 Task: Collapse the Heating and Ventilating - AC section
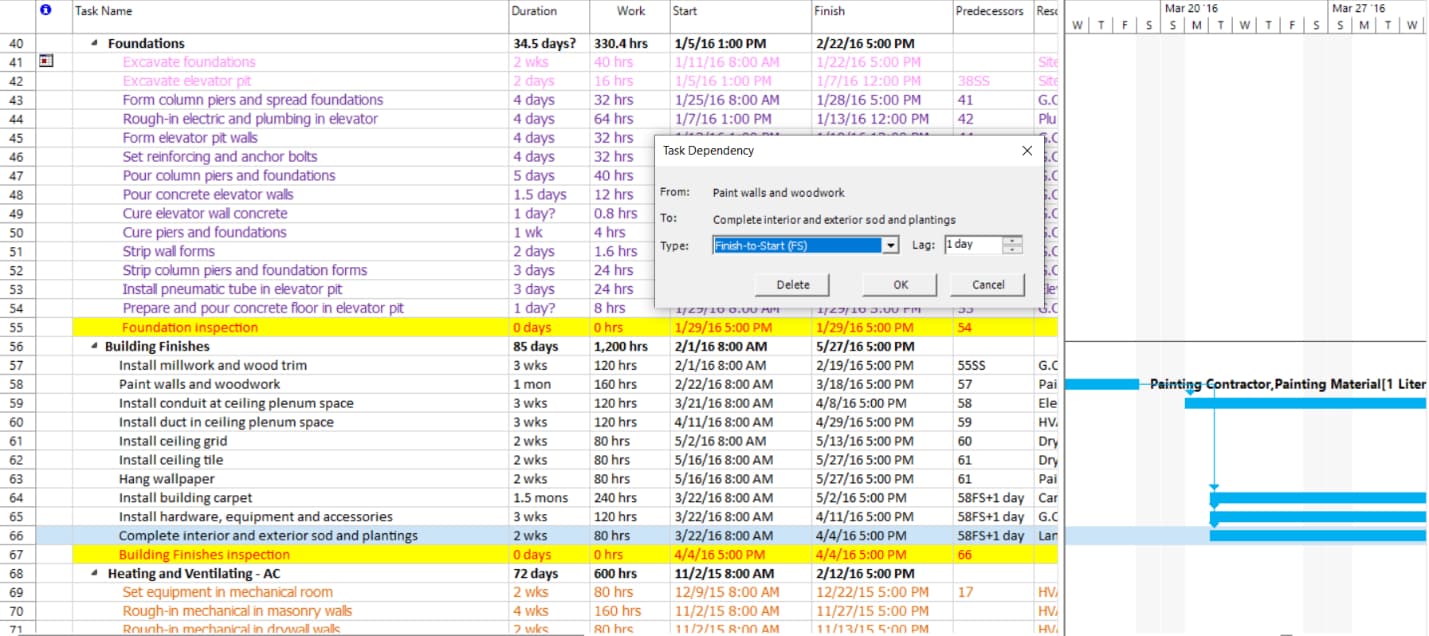point(94,574)
